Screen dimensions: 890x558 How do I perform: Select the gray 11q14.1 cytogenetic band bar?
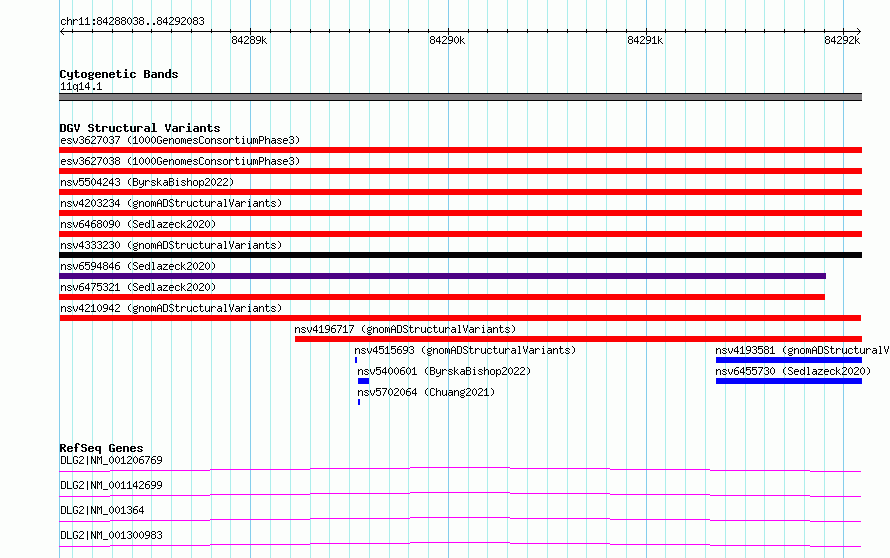(460, 97)
